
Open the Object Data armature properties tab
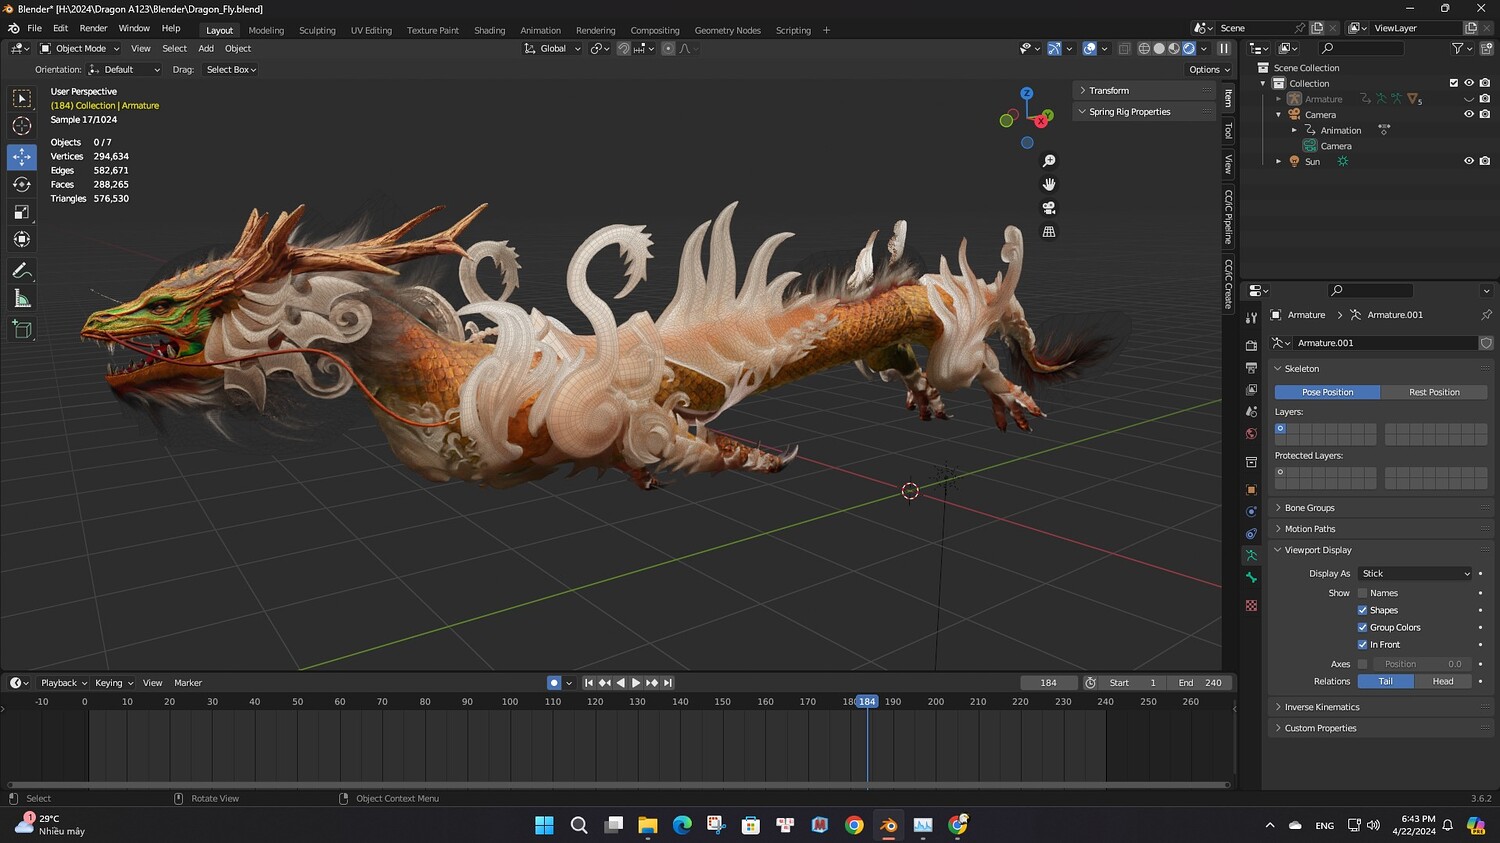coord(1251,555)
